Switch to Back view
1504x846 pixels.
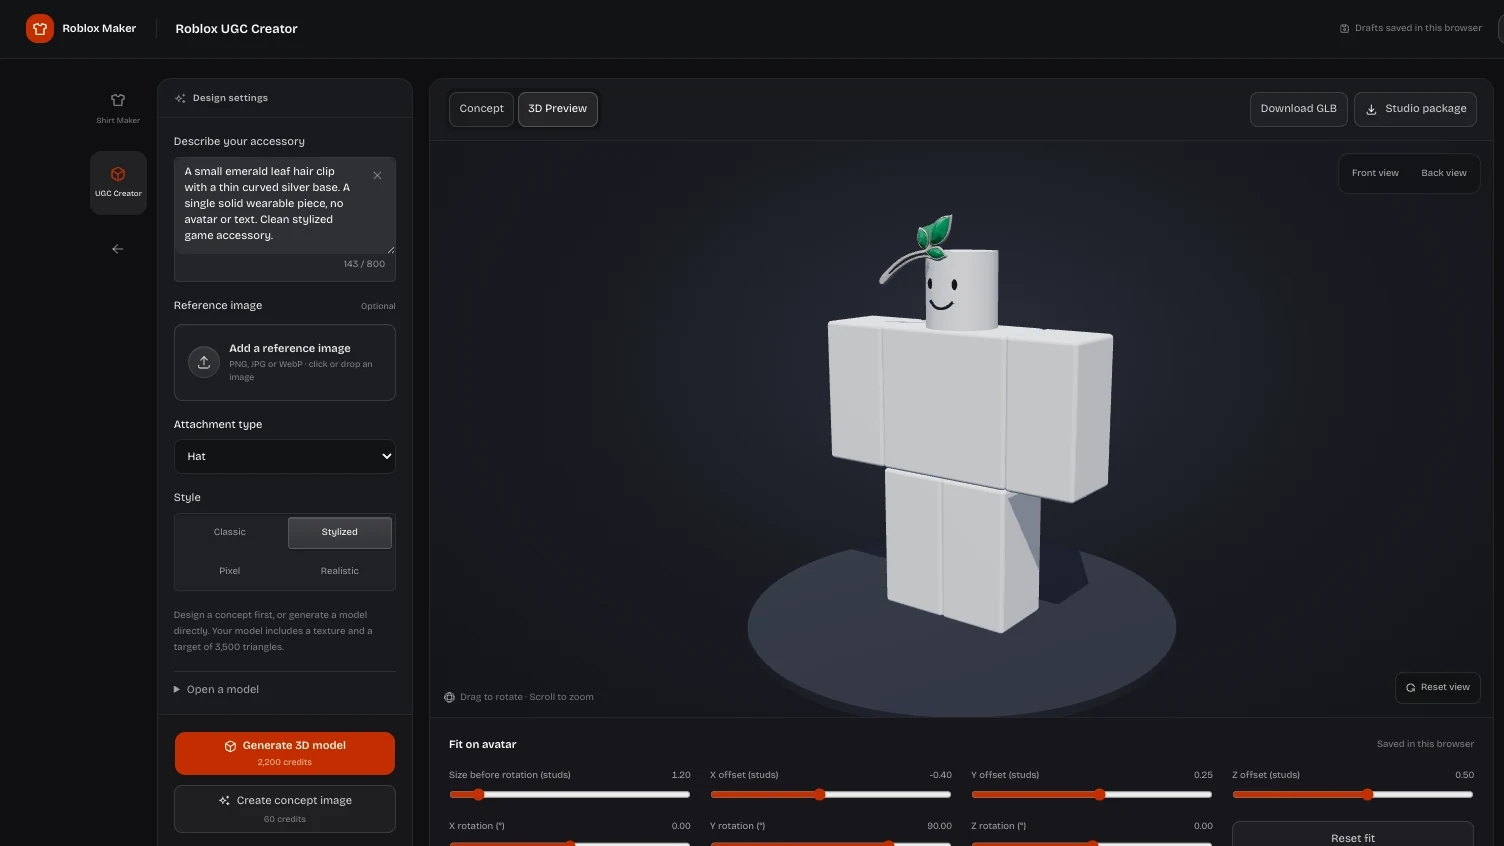[x=1444, y=173]
